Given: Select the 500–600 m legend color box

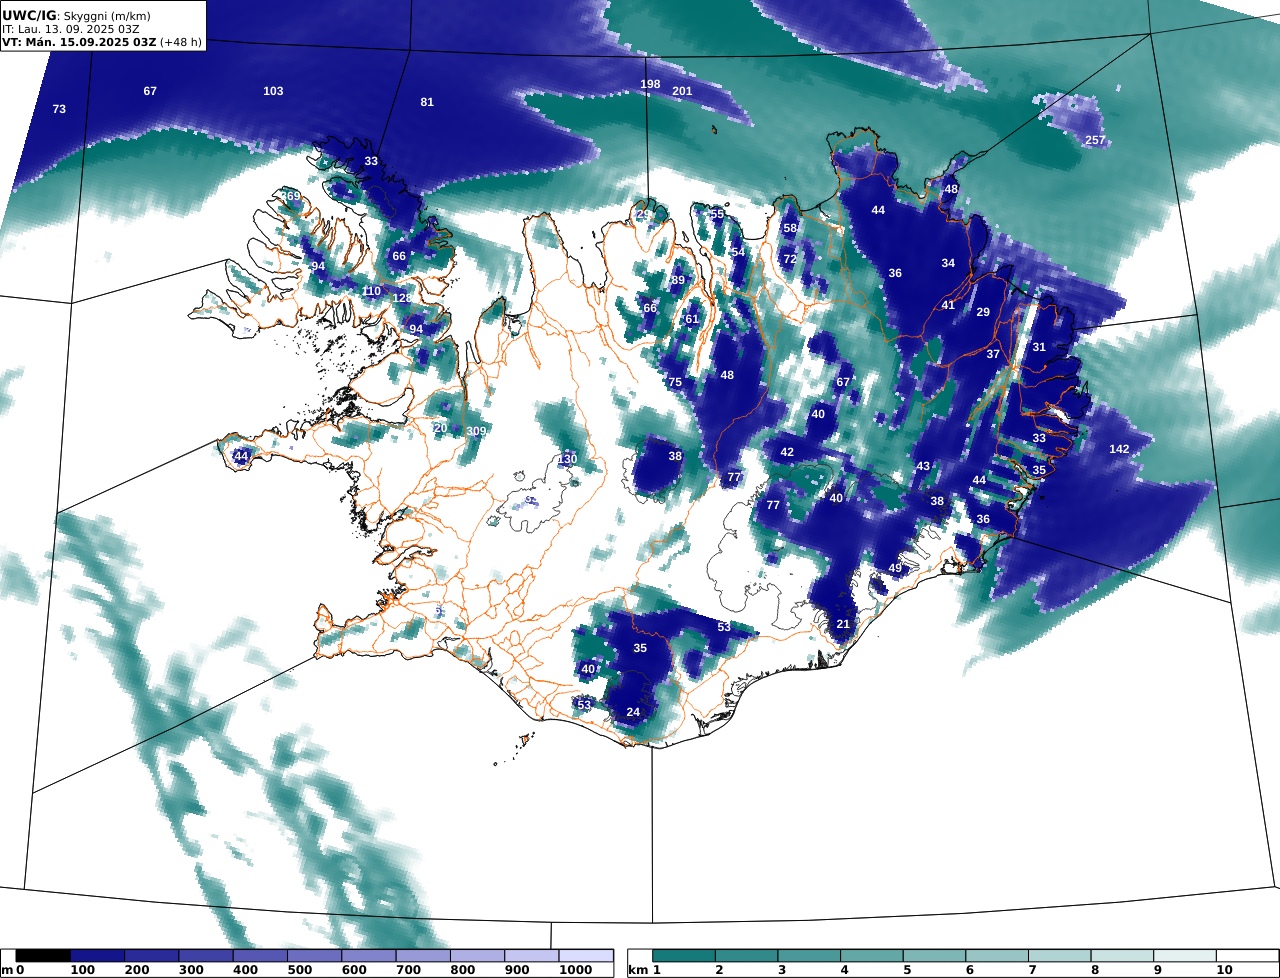Looking at the screenshot, I should (x=315, y=956).
